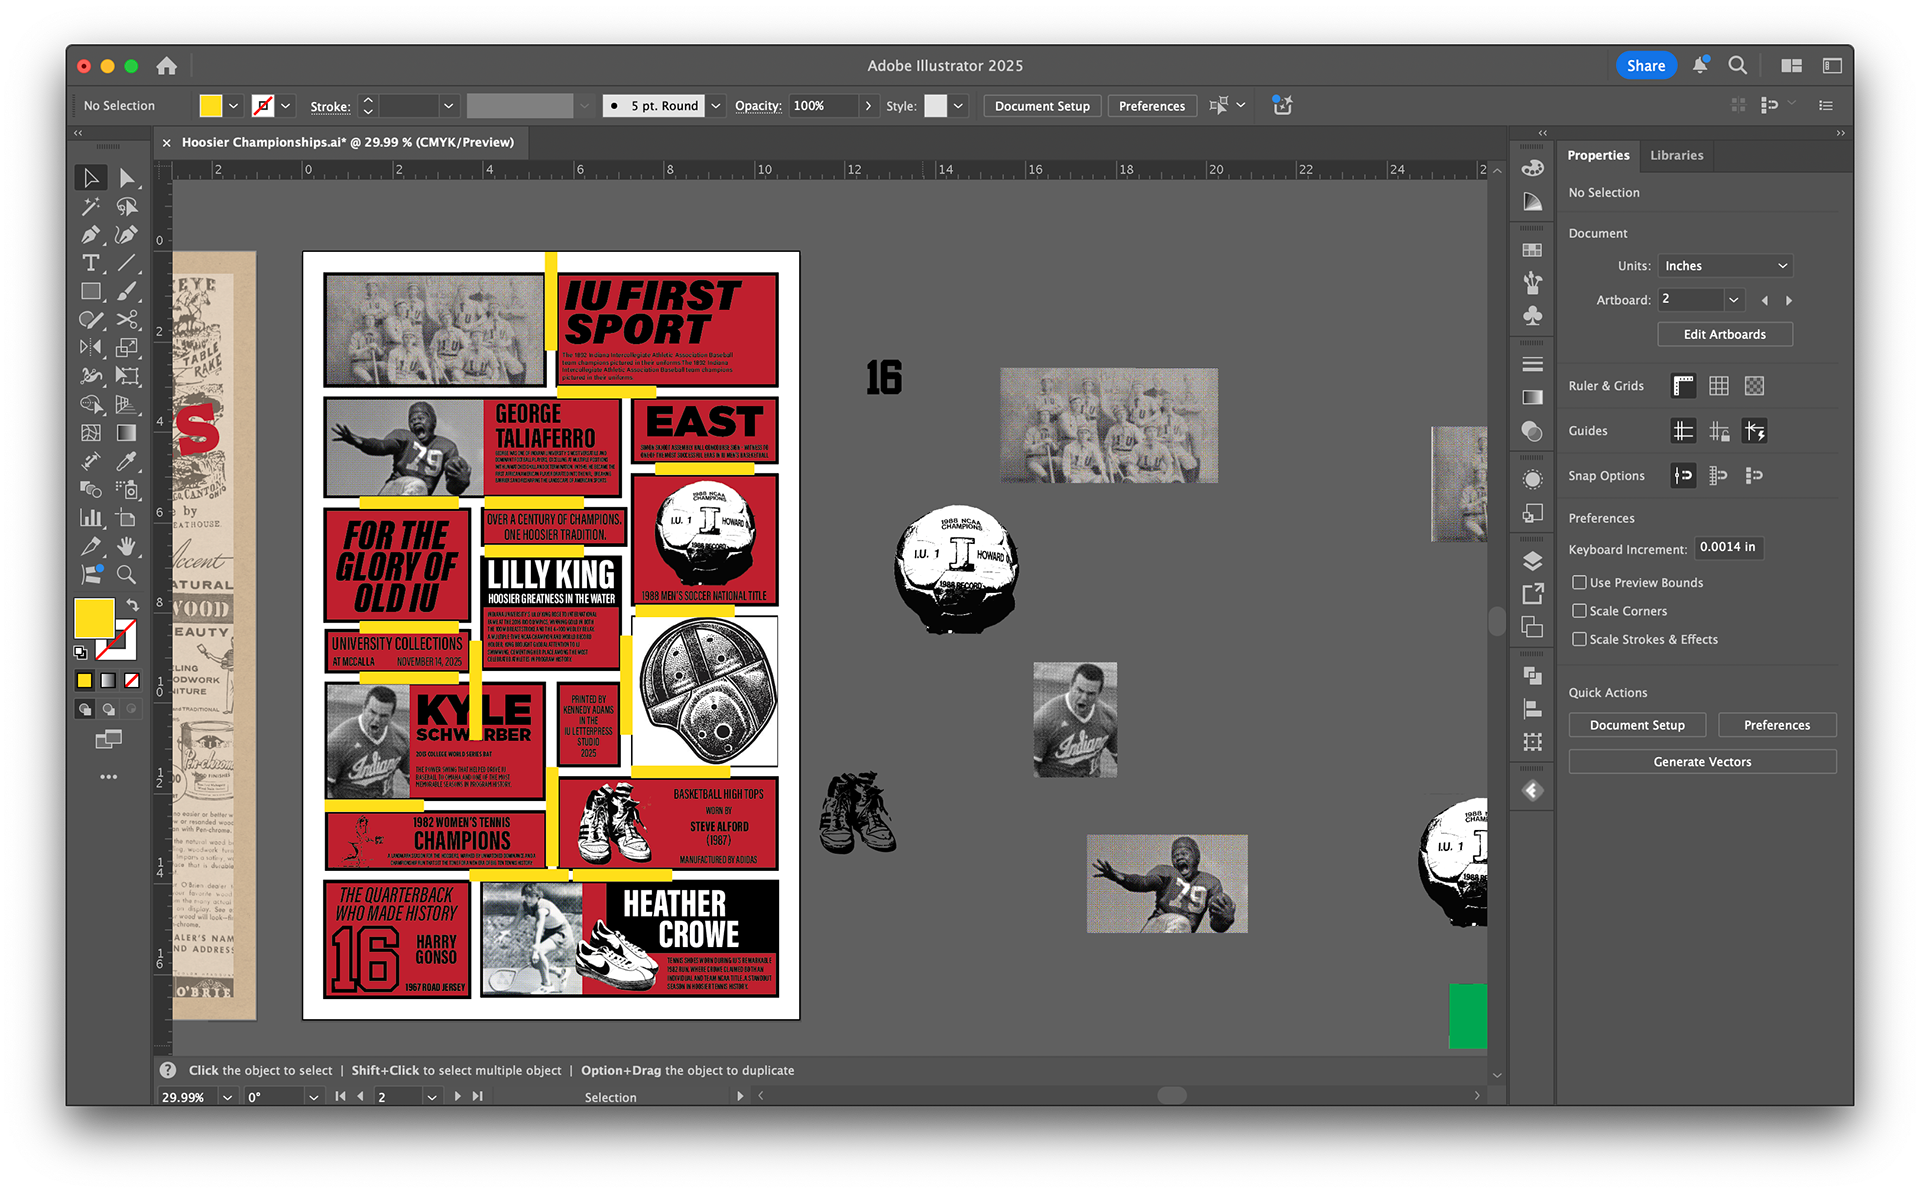Enable the Scale Corners checkbox
1920x1193 pixels.
tap(1581, 611)
